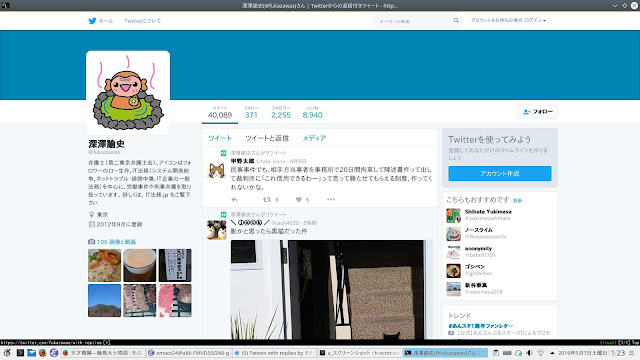Click heart like icon on 甲野太郎 tweet
This screenshot has width=640, height=360.
pyautogui.click(x=299, y=199)
